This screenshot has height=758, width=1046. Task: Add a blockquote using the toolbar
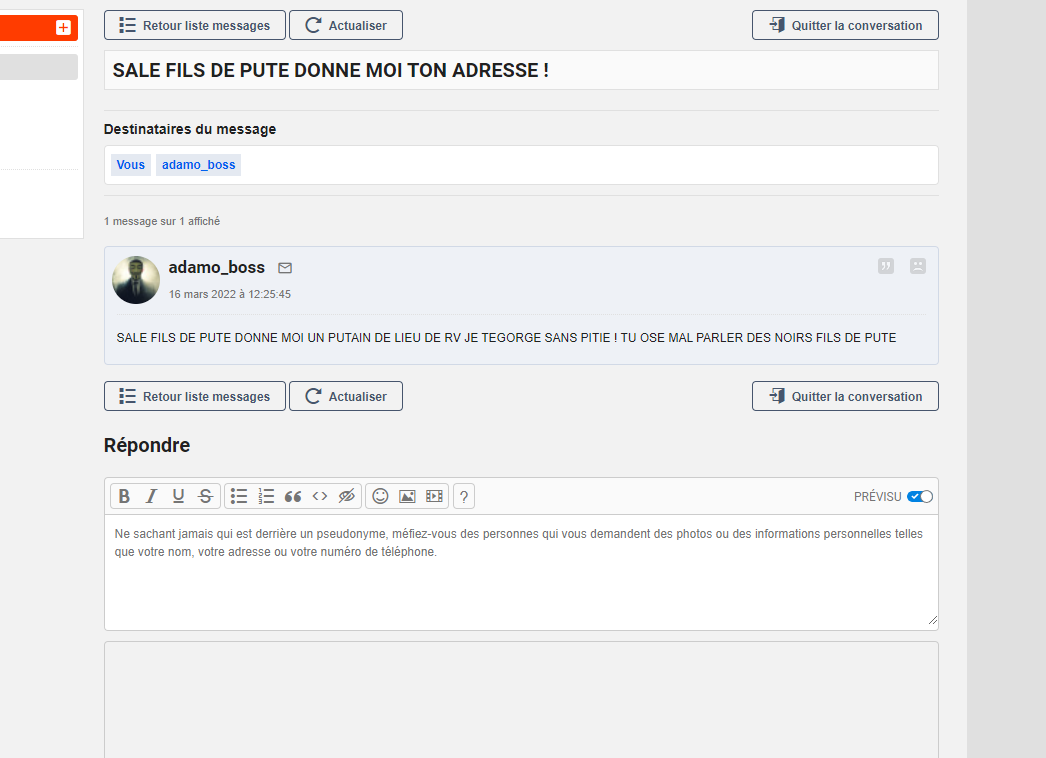(x=293, y=496)
